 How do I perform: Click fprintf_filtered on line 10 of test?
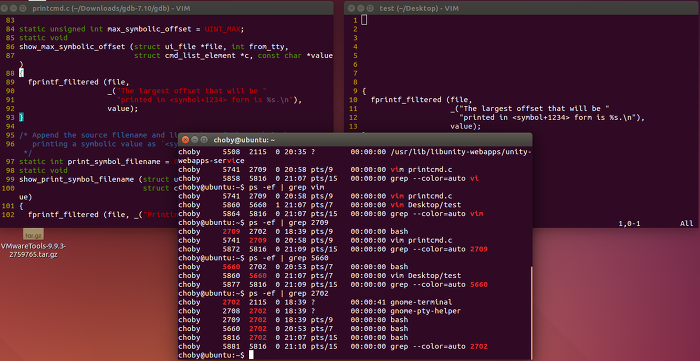(406, 100)
